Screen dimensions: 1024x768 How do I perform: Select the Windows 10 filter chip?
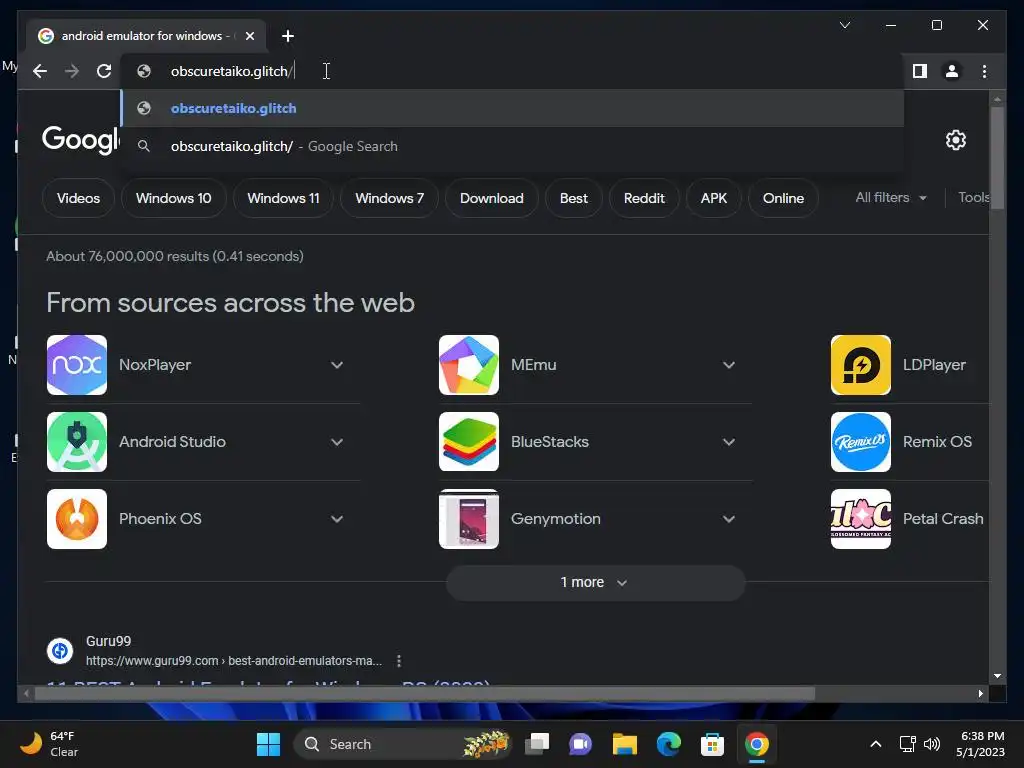(174, 199)
